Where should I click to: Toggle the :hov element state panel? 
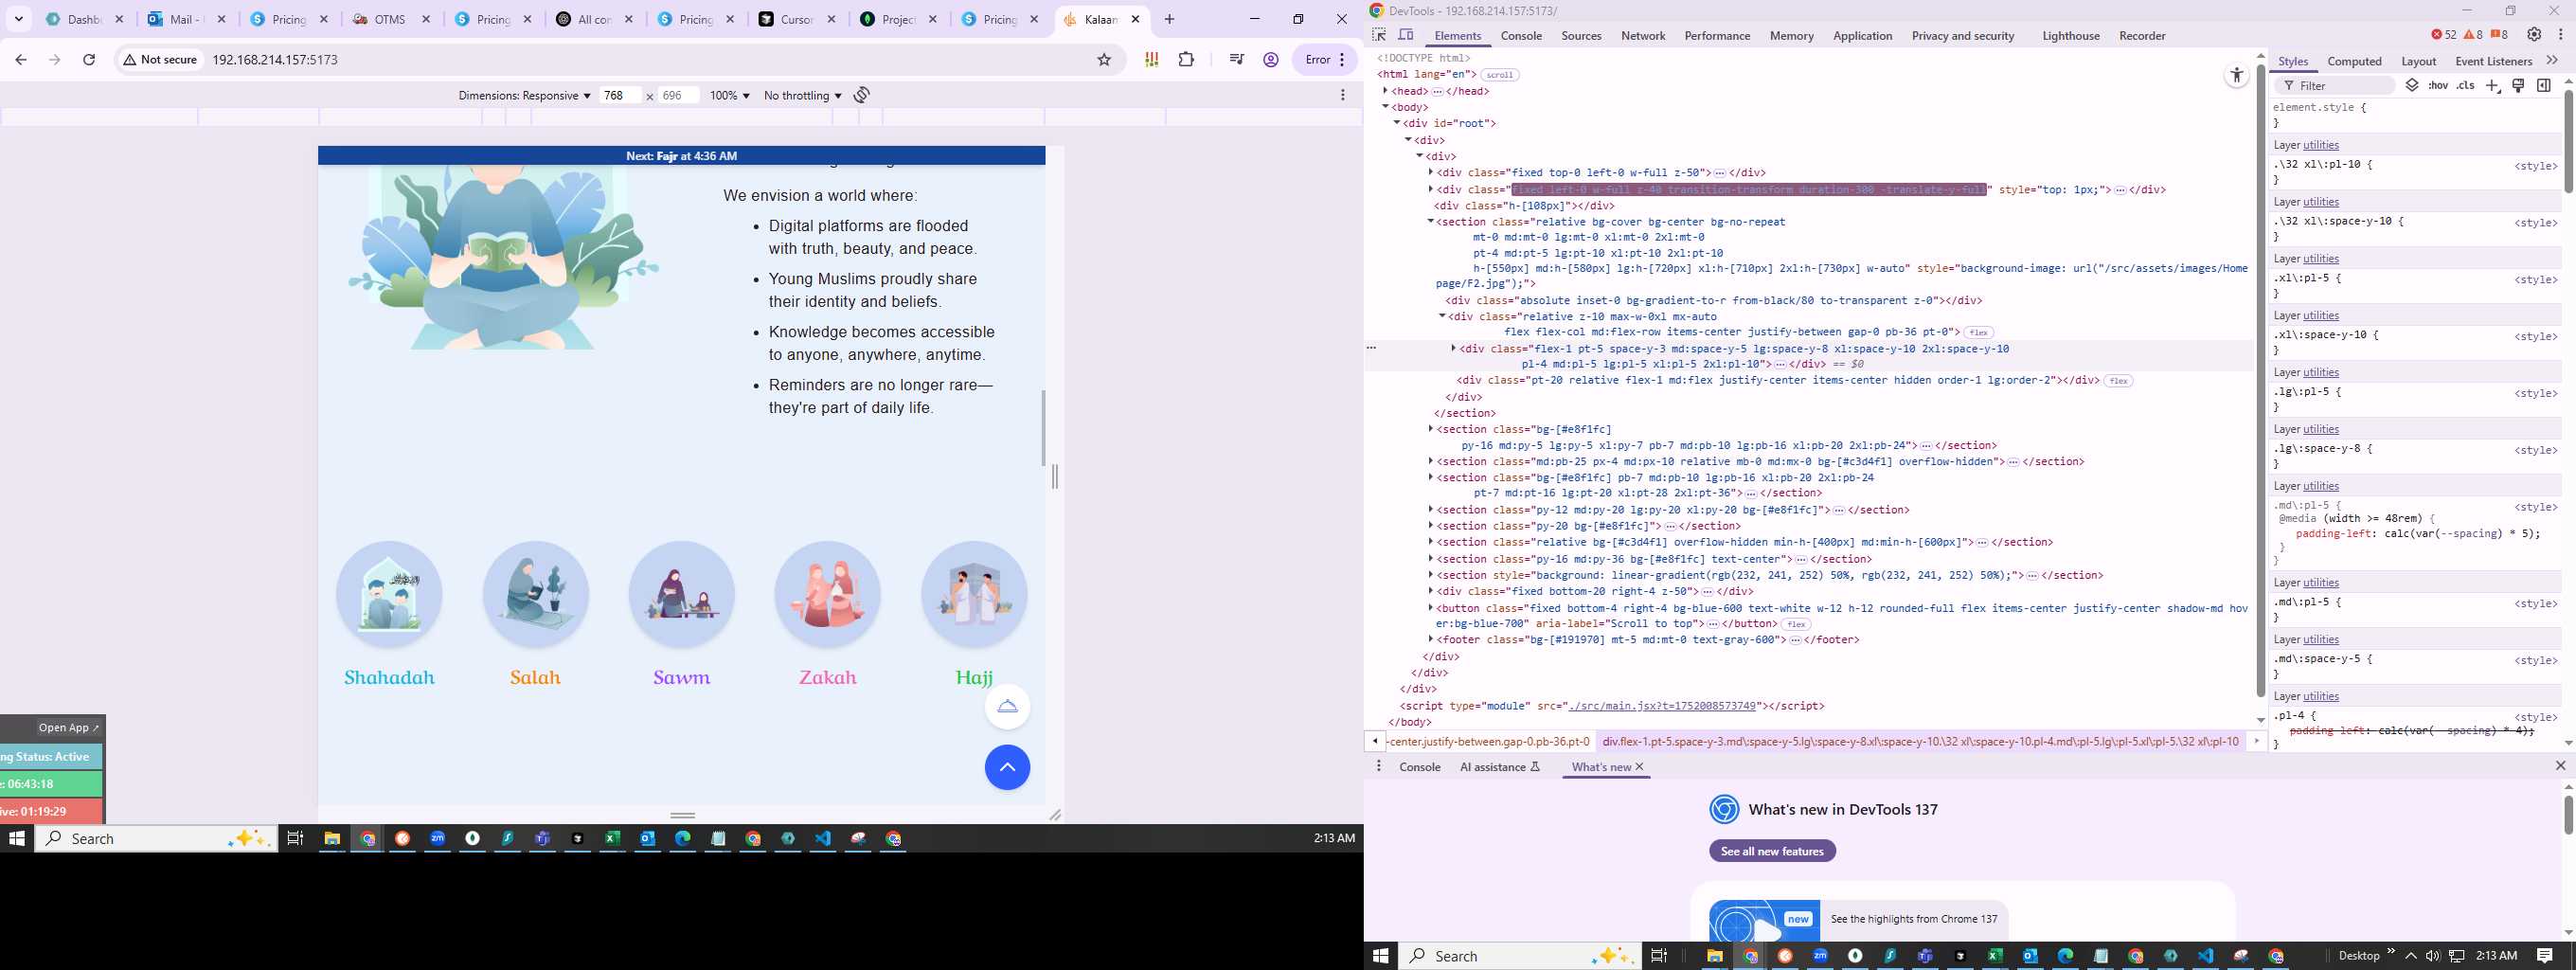click(x=2438, y=86)
